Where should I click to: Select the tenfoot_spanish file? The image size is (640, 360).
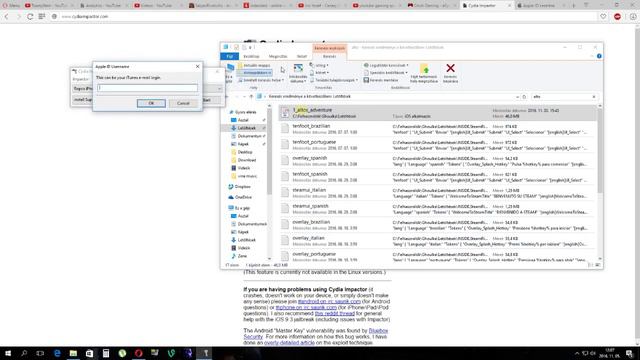(x=437, y=177)
